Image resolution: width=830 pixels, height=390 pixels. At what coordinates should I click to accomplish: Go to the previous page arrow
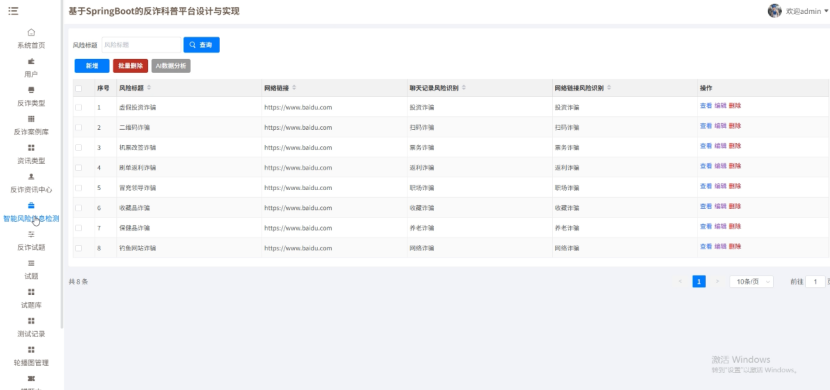[x=680, y=282]
